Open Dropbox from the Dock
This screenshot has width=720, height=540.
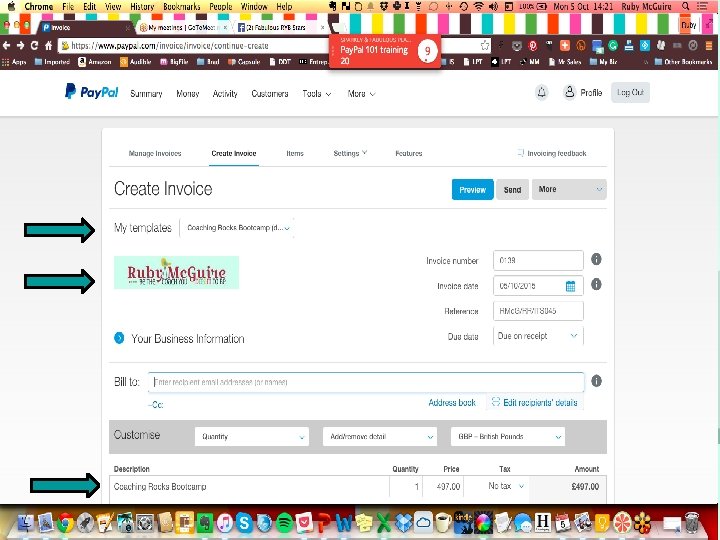tap(404, 523)
